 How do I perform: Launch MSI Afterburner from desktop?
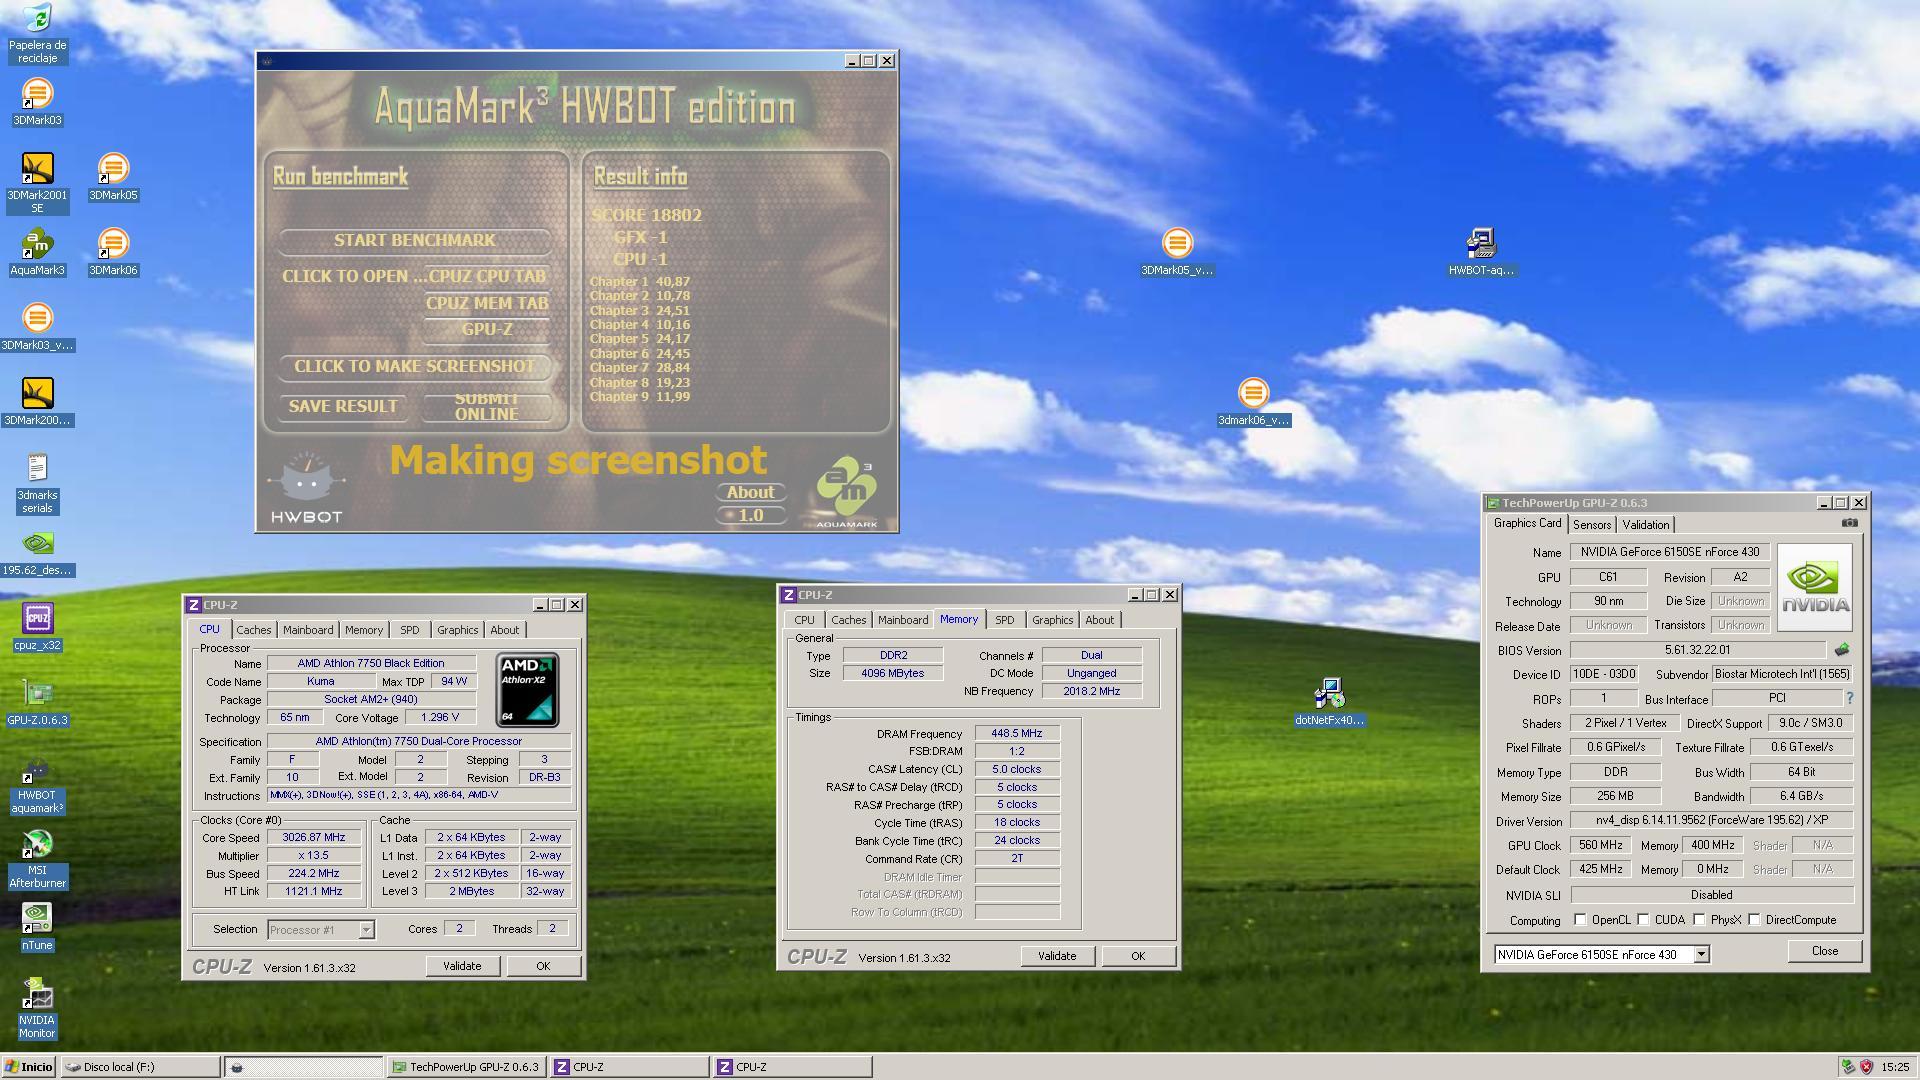click(37, 858)
